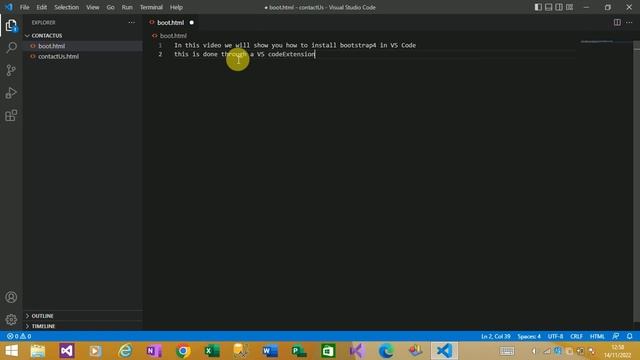Screen dimensions: 640x360
Task: Toggle the bottom panel layout
Action: tap(549, 7)
